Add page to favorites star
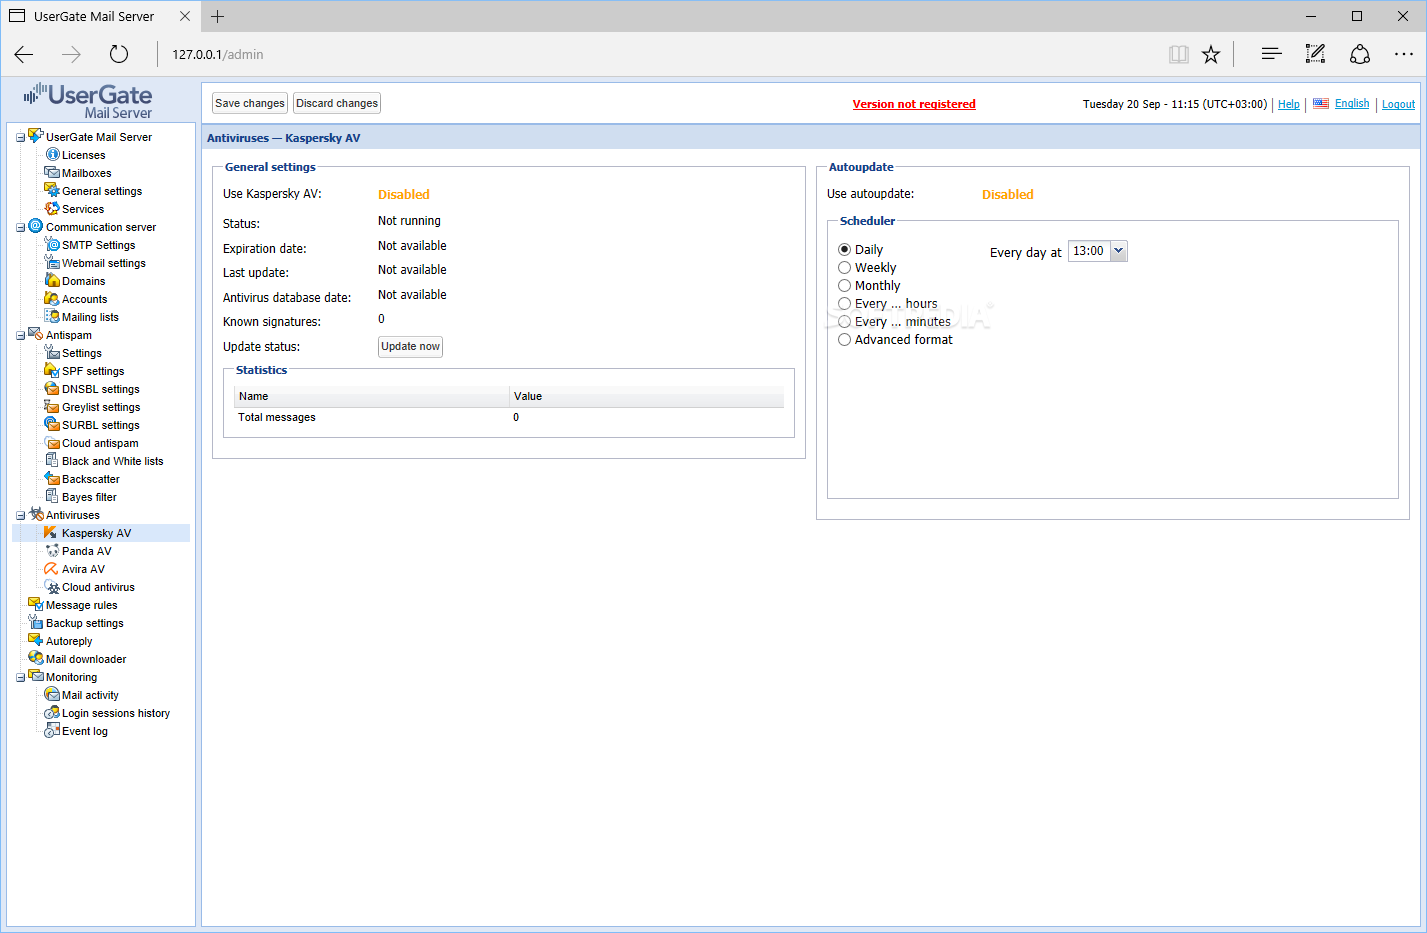Viewport: 1427px width, 933px height. tap(1211, 54)
